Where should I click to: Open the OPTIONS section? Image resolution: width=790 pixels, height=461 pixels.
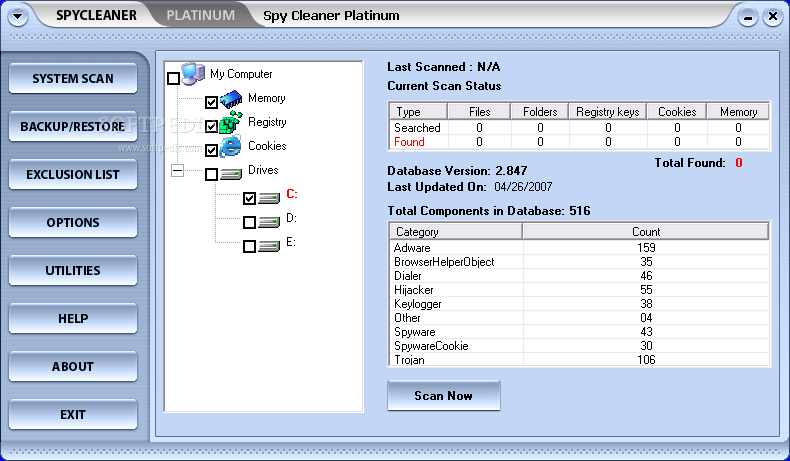pyautogui.click(x=73, y=222)
